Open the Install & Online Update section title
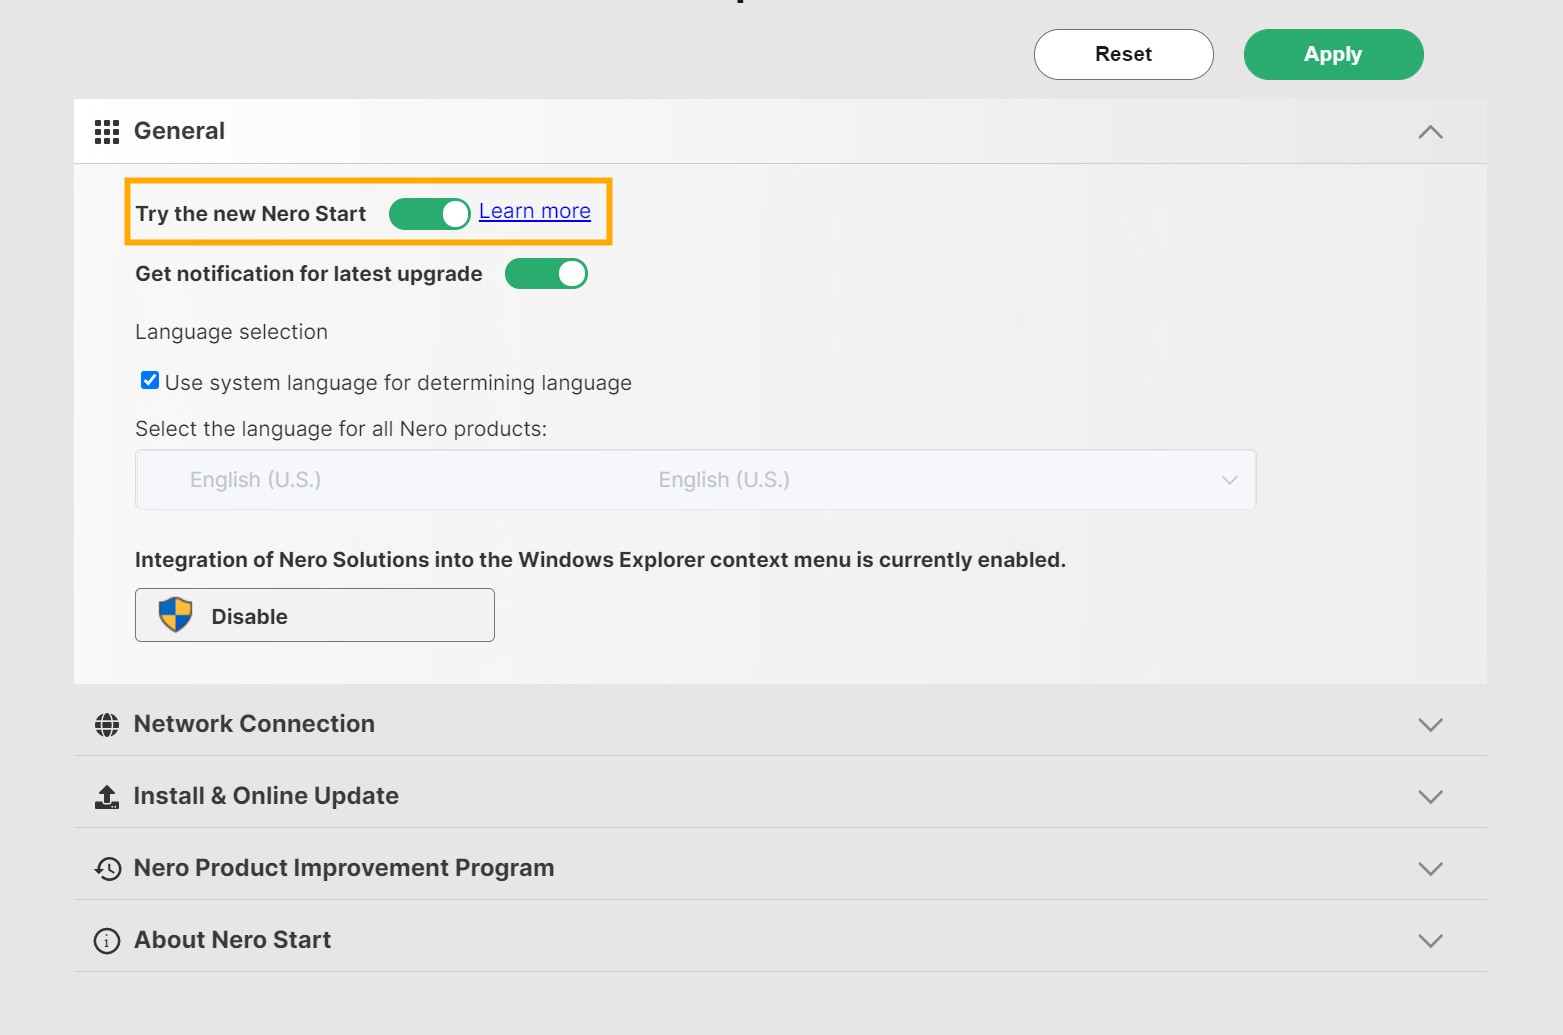The image size is (1563, 1035). [x=266, y=796]
